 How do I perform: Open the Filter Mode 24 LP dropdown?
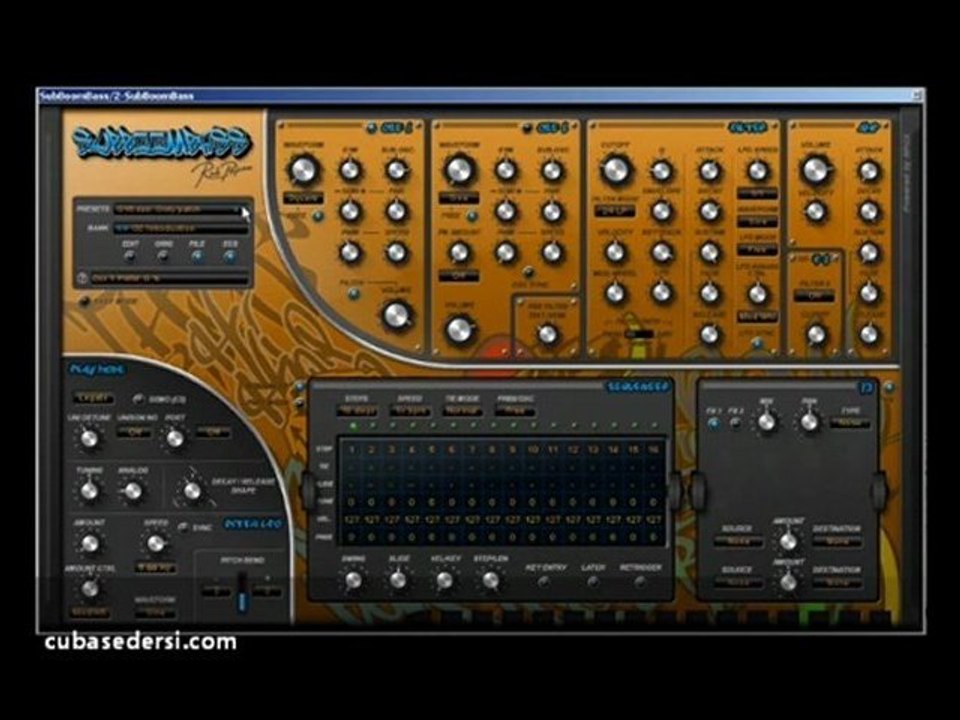[x=615, y=211]
